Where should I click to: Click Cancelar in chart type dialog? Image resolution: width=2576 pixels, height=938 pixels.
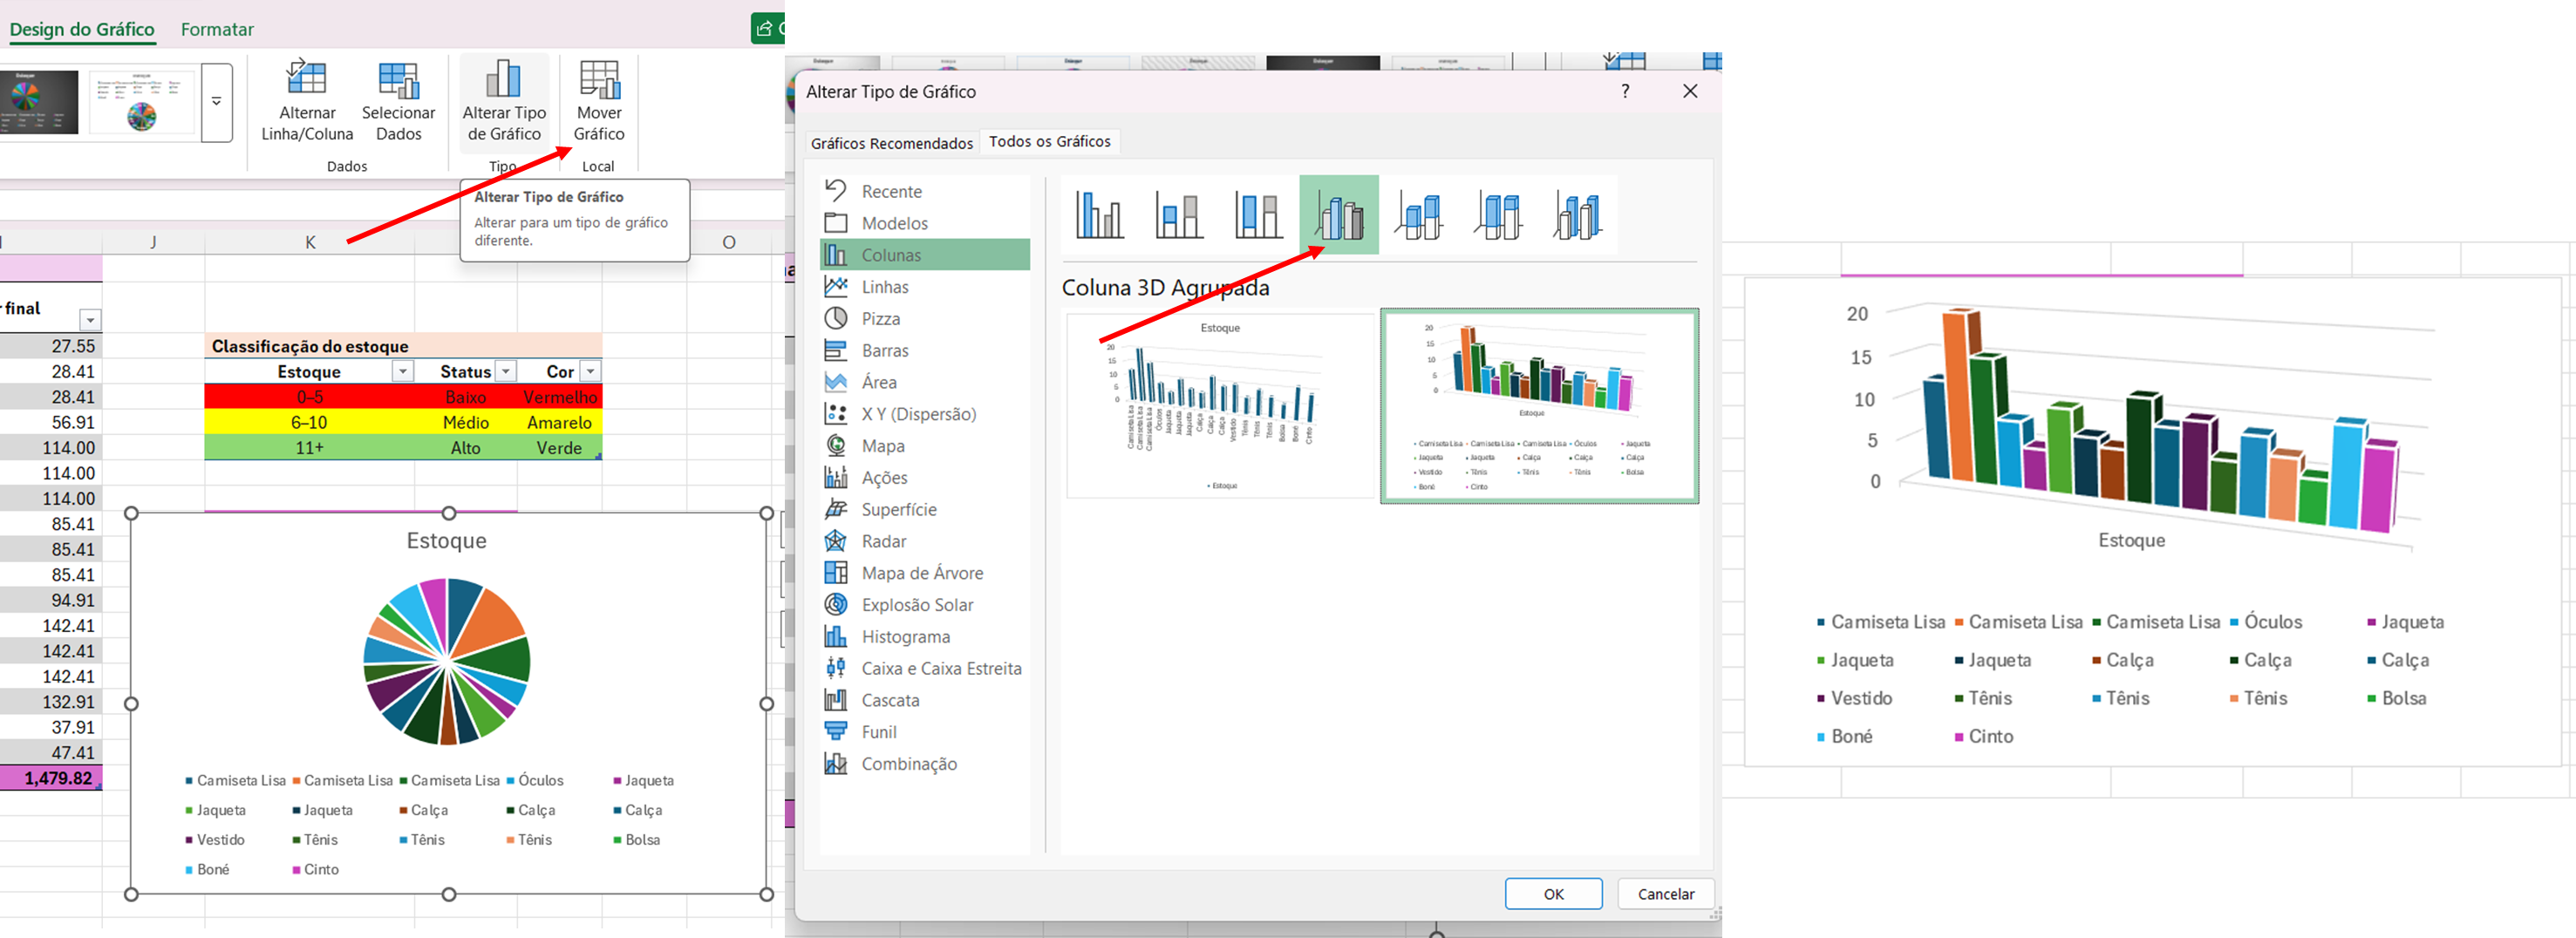[1666, 894]
